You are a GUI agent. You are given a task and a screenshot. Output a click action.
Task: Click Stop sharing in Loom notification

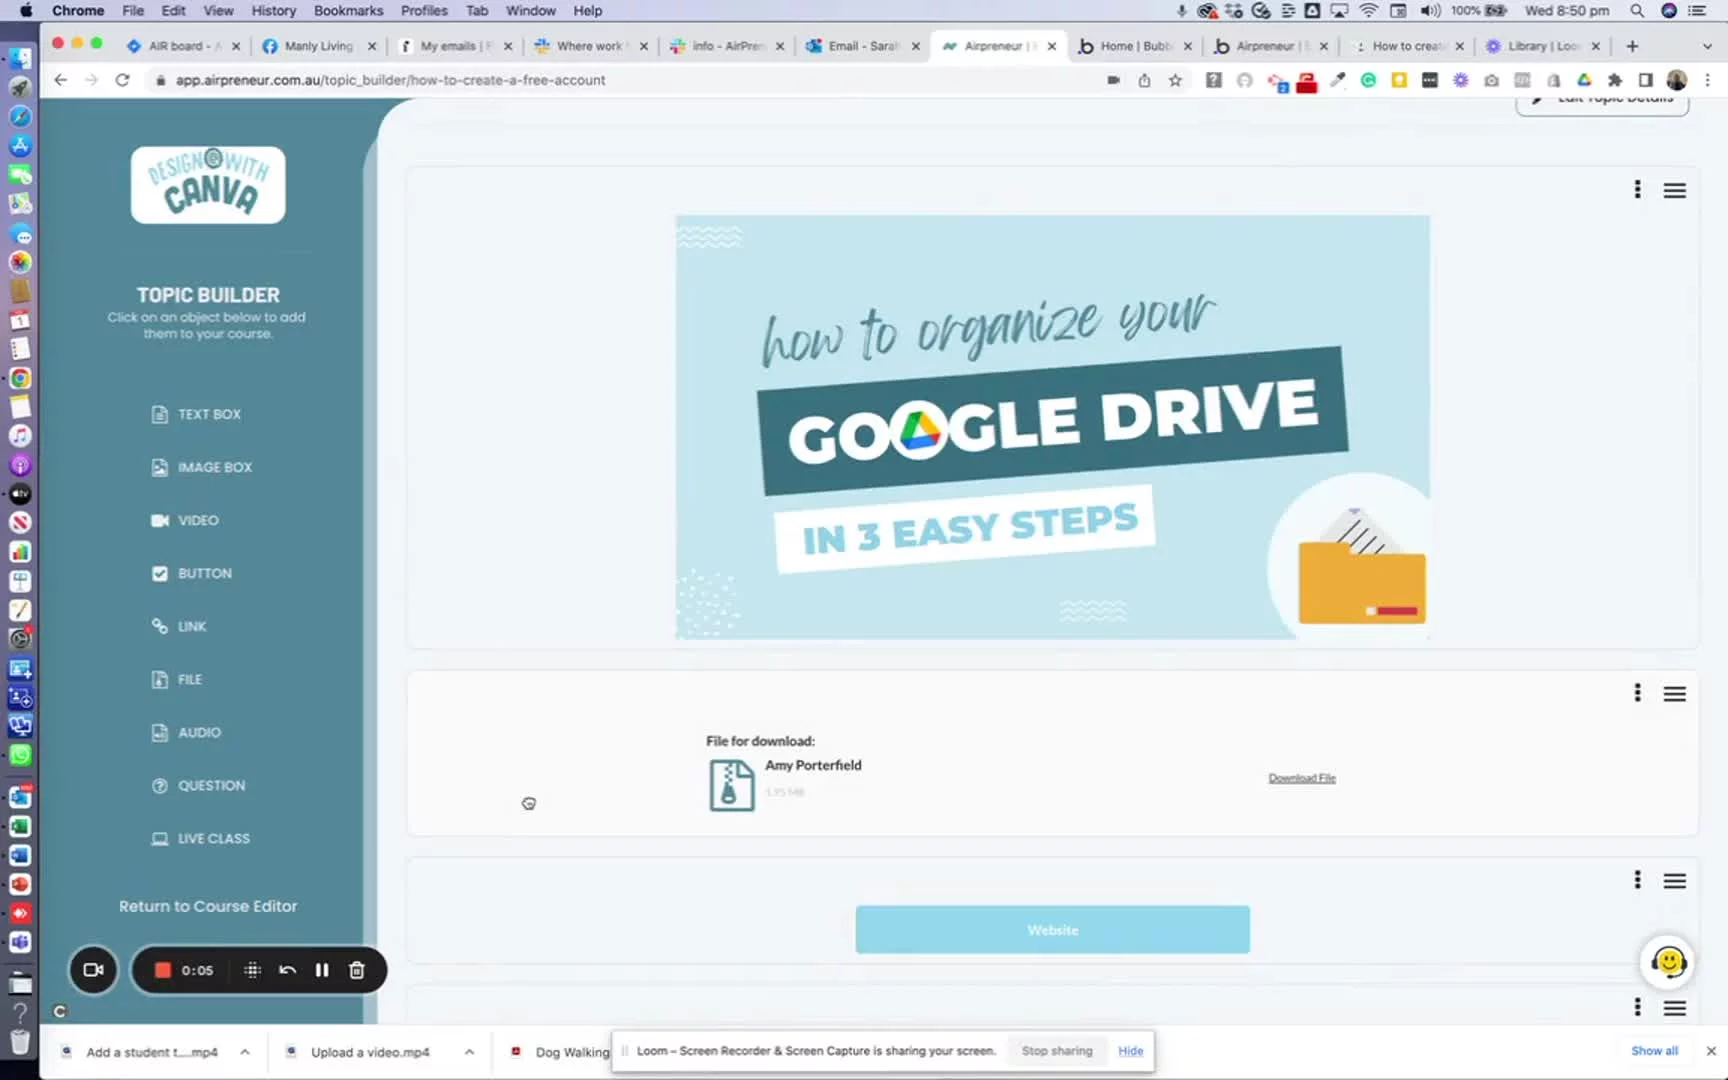tap(1057, 1051)
